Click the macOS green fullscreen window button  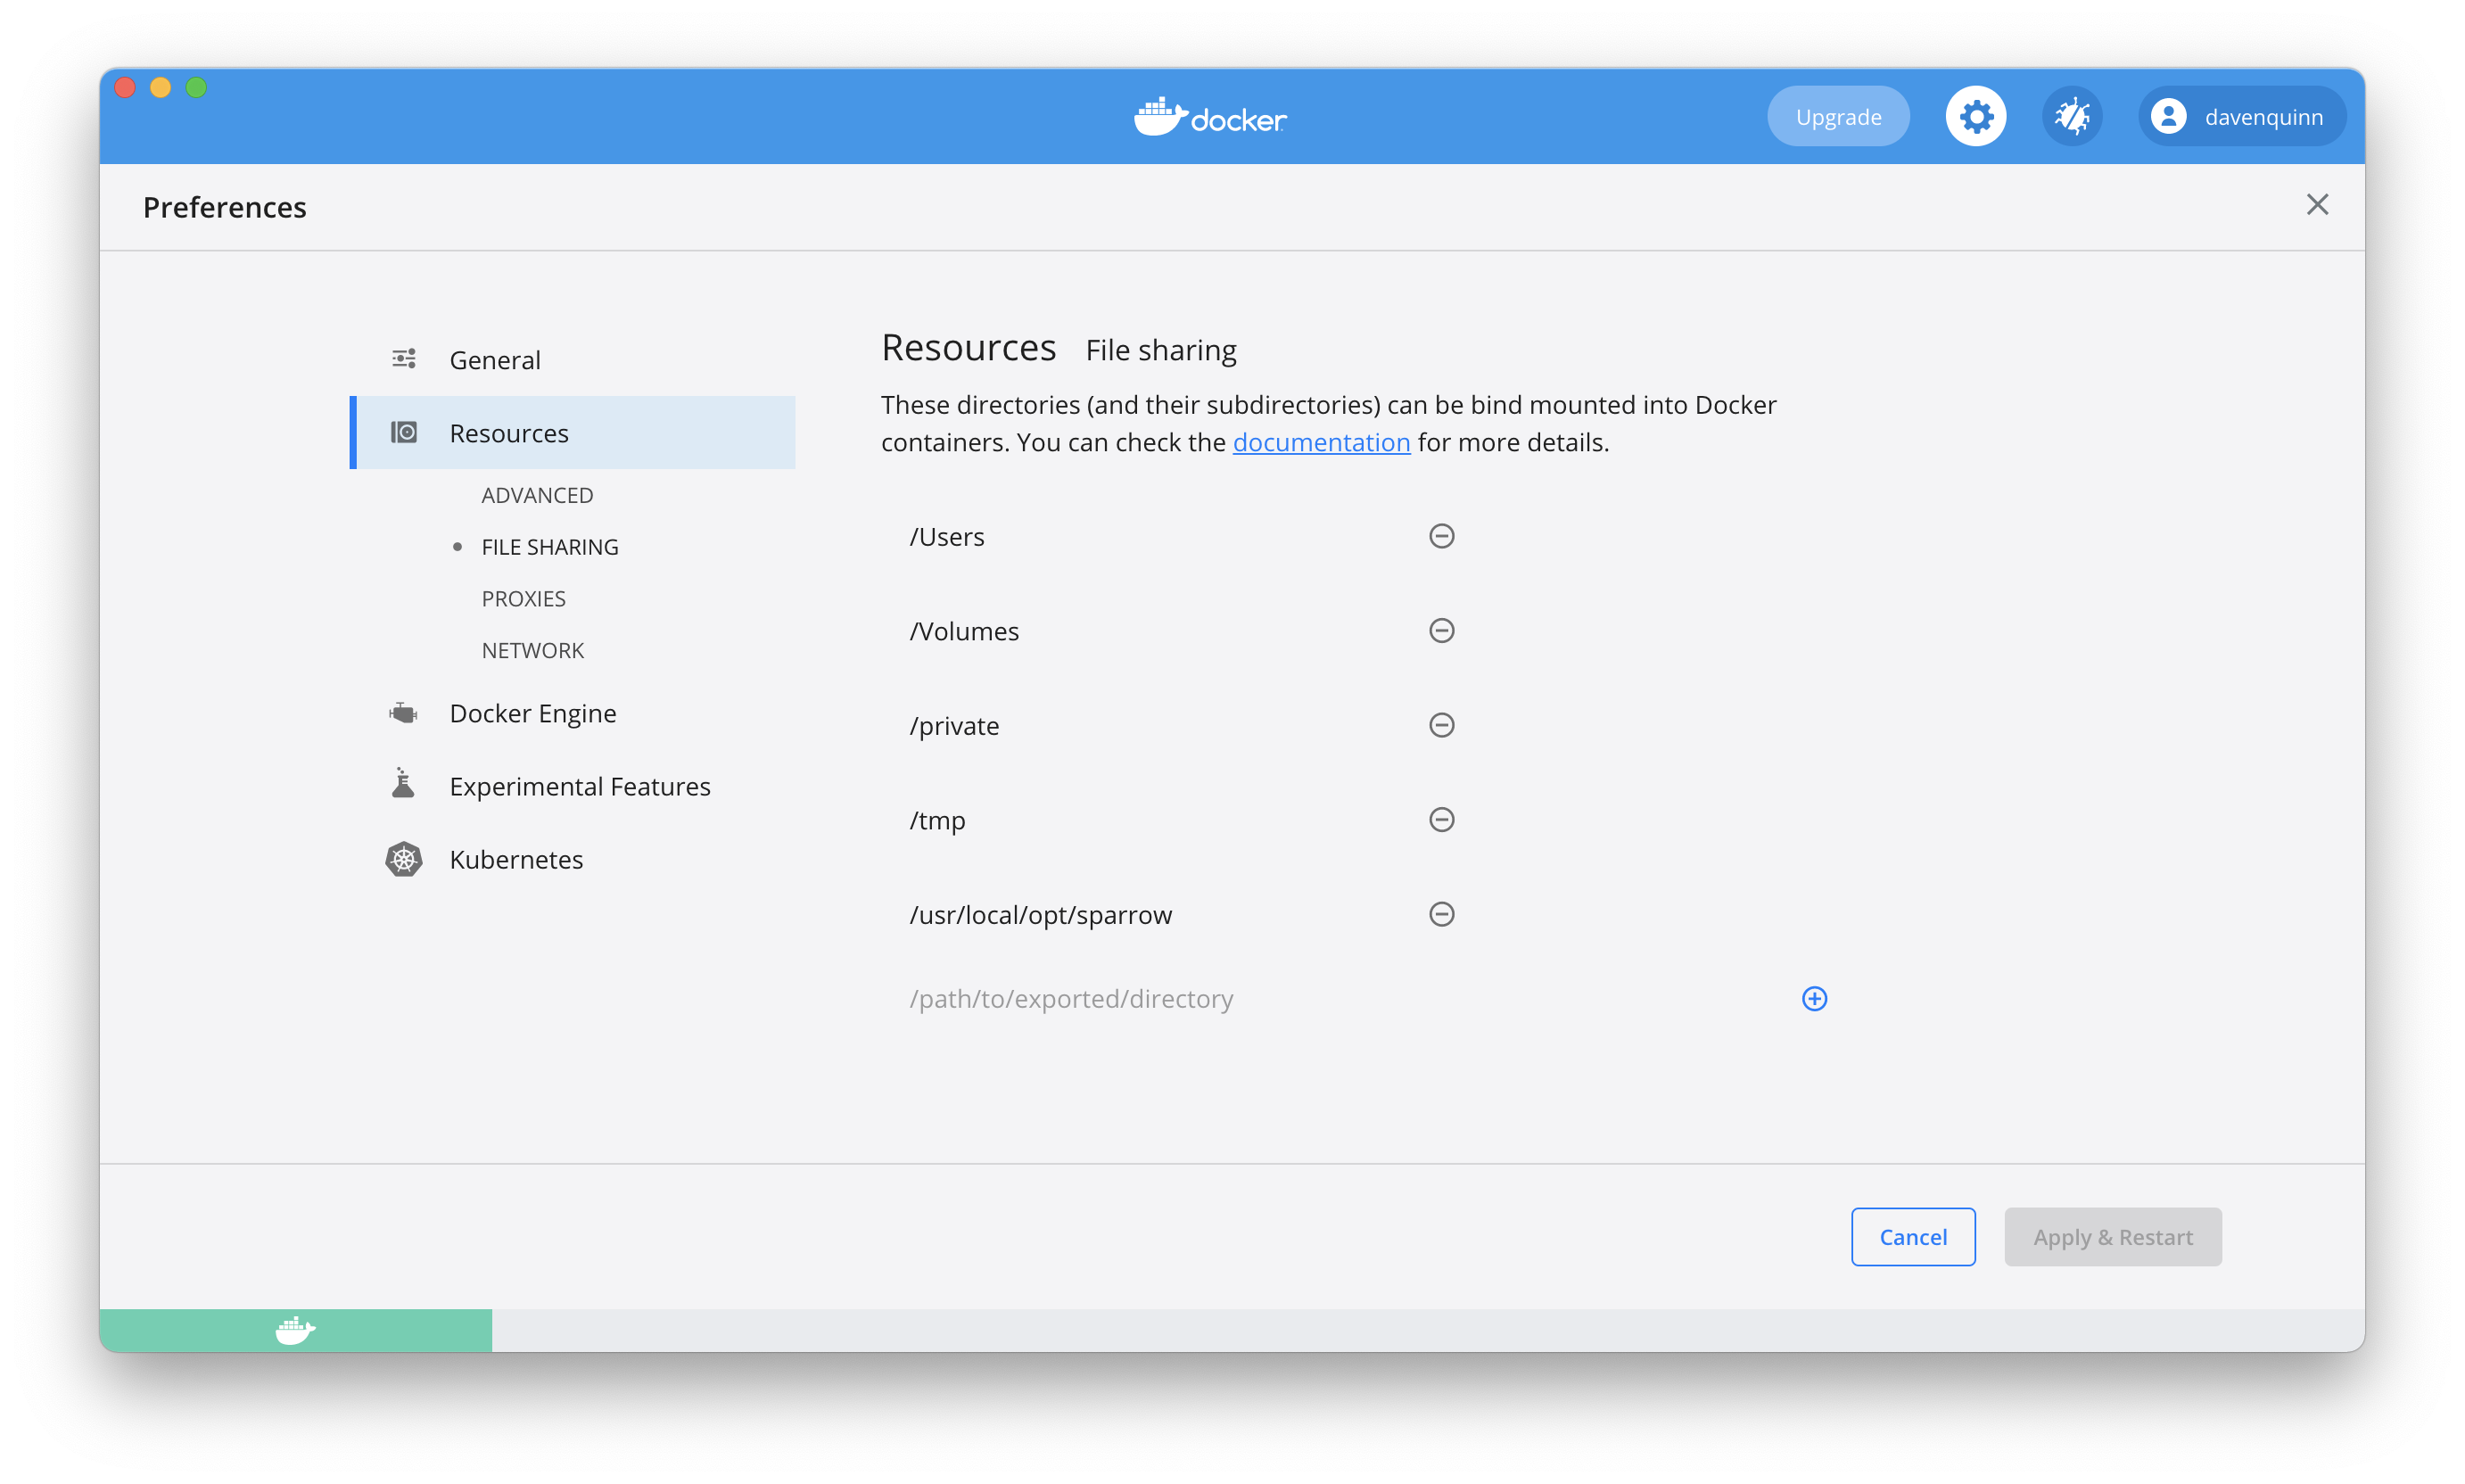196,88
